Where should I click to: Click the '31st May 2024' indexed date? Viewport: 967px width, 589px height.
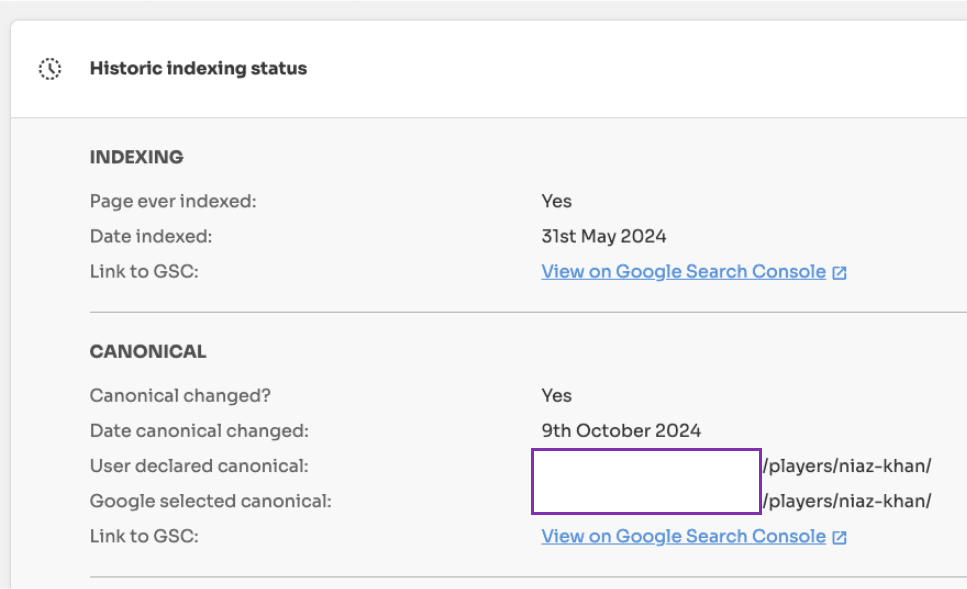604,236
